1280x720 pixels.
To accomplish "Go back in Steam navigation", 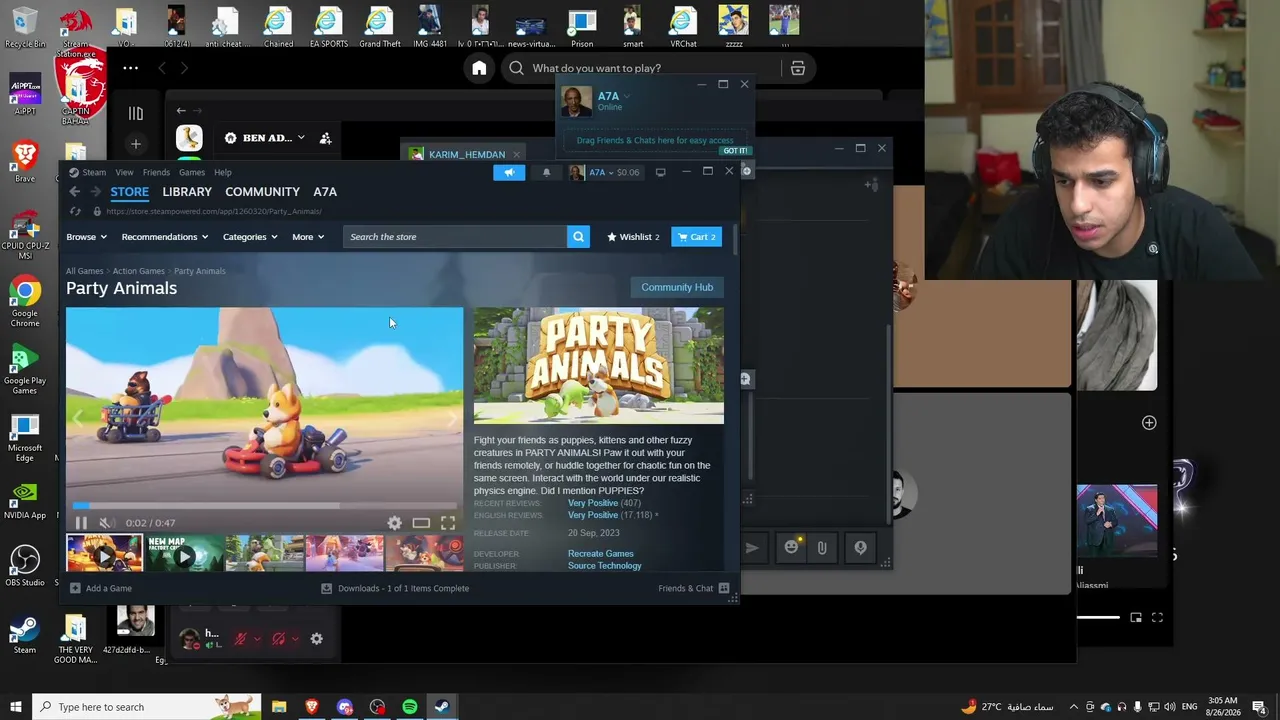I will pyautogui.click(x=75, y=192).
